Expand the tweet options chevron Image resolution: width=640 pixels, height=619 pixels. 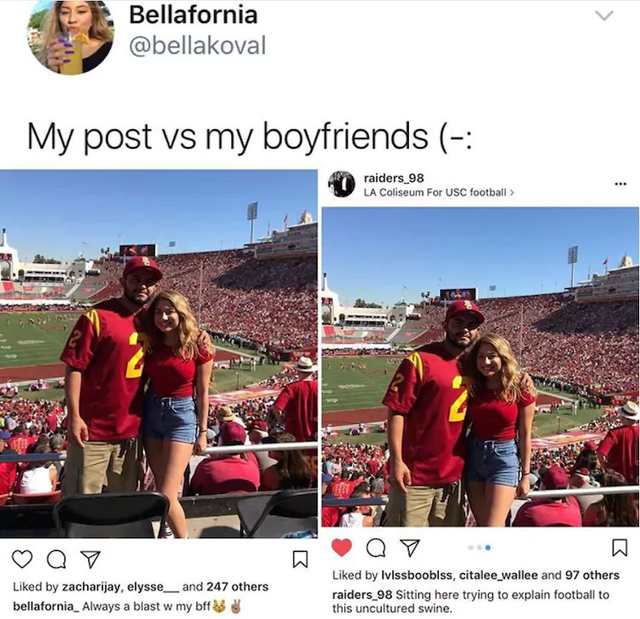604,16
